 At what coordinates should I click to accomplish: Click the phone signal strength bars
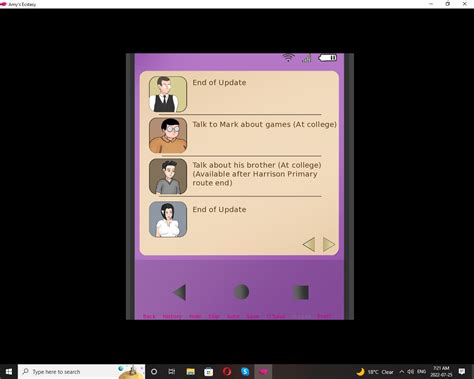(307, 58)
